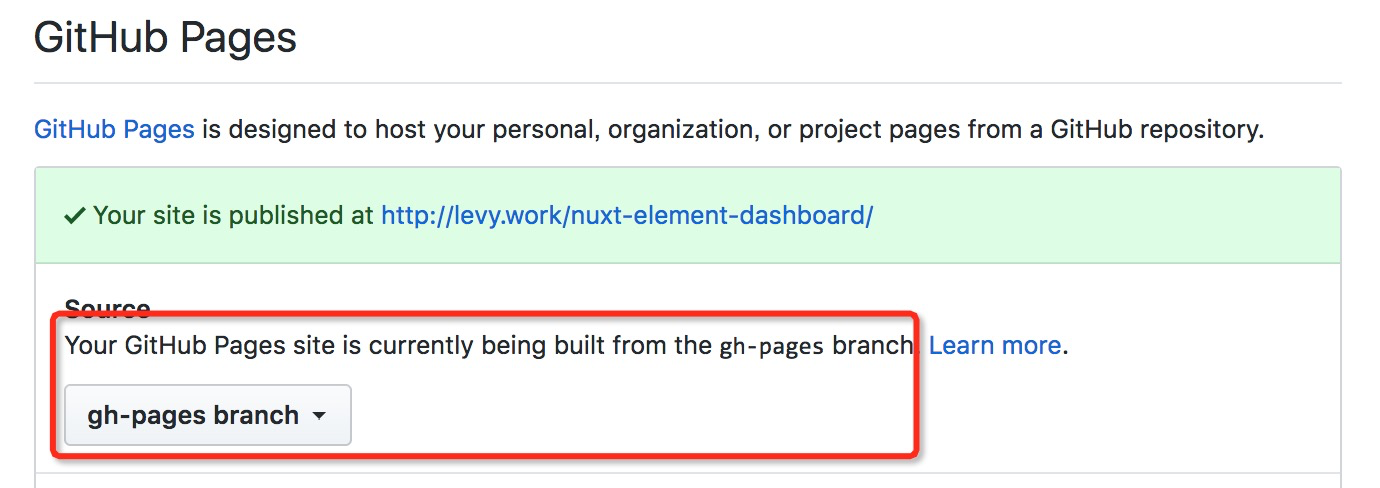This screenshot has height=488, width=1380.
Task: Open the blue GitHub Pages documentation link
Action: coord(114,130)
